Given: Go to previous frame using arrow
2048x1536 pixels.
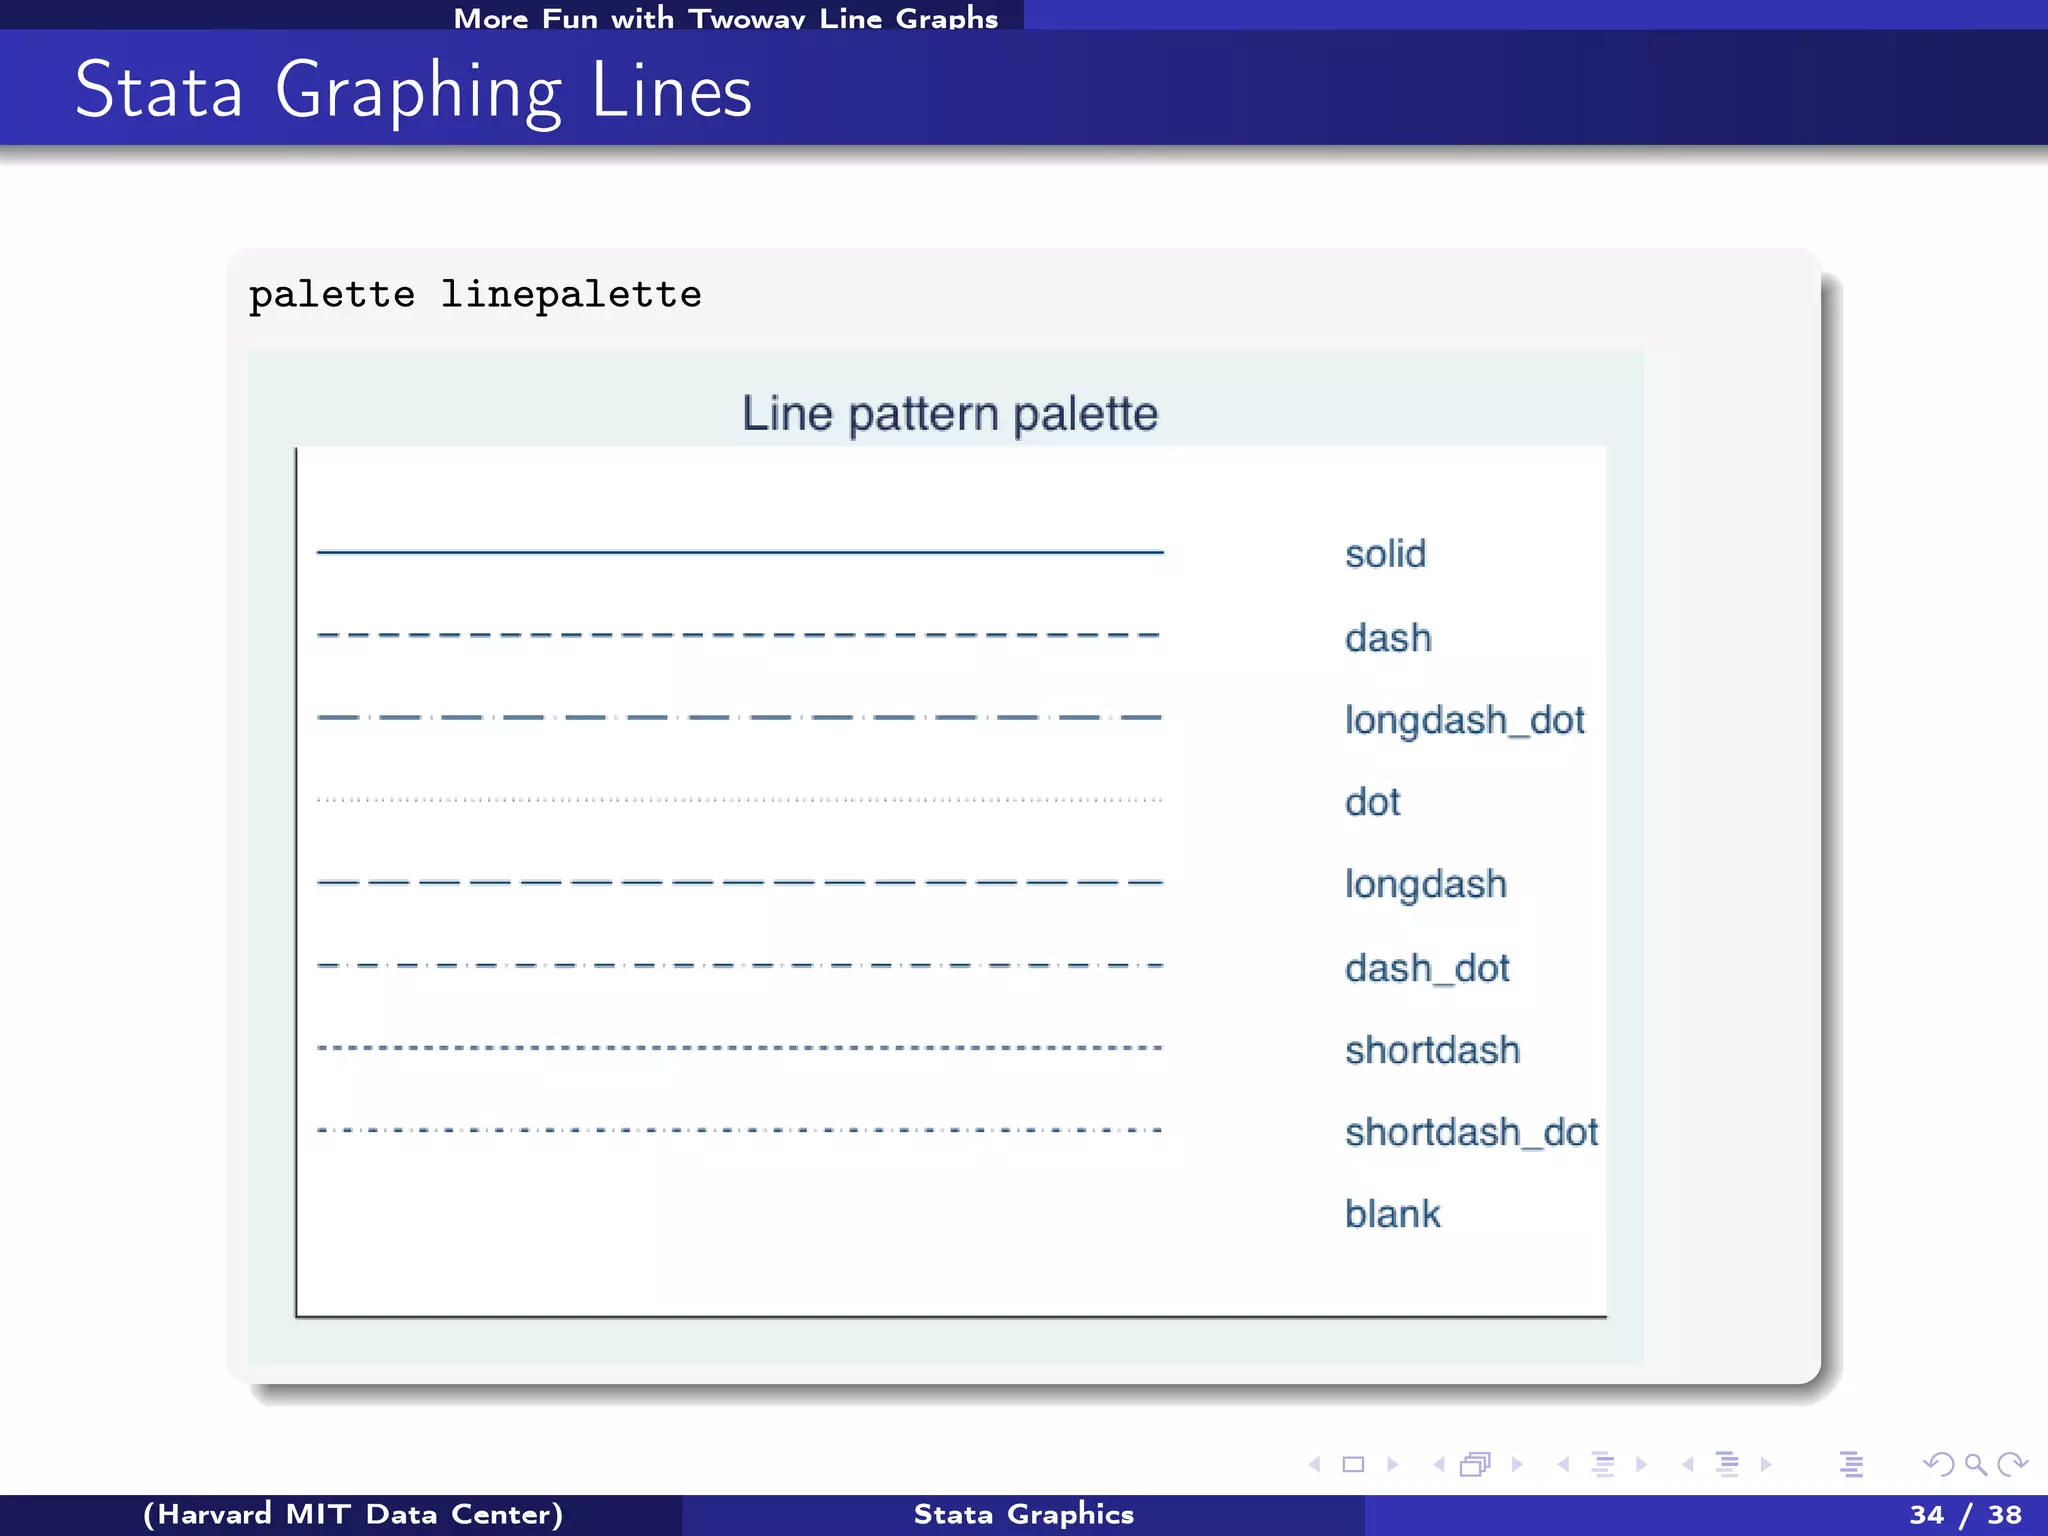Looking at the screenshot, I should (1439, 1465).
